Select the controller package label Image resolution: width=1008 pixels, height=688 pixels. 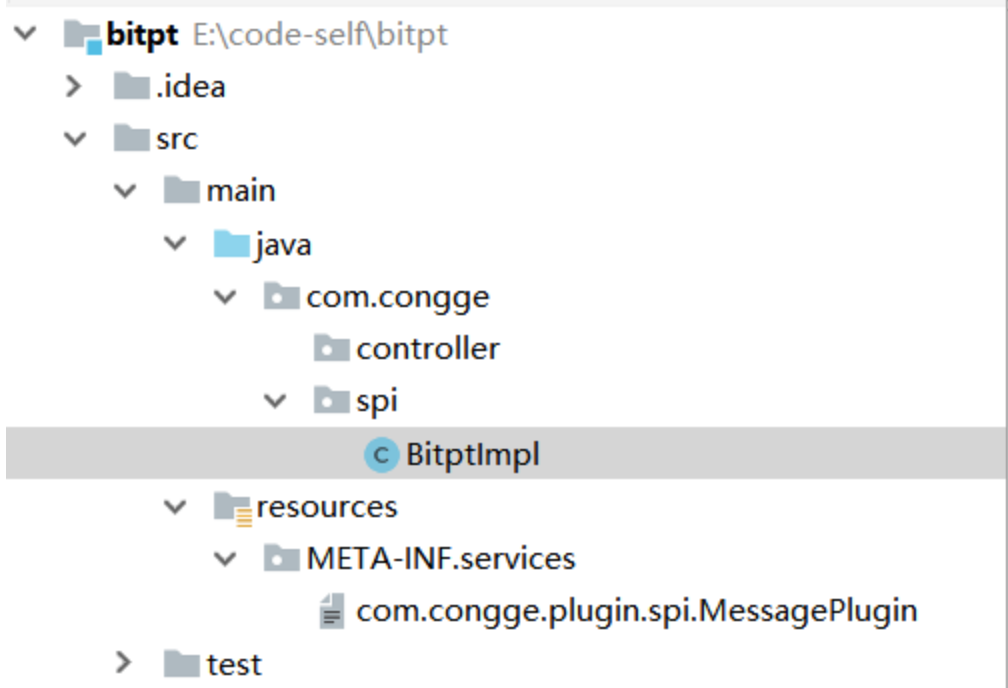click(428, 349)
